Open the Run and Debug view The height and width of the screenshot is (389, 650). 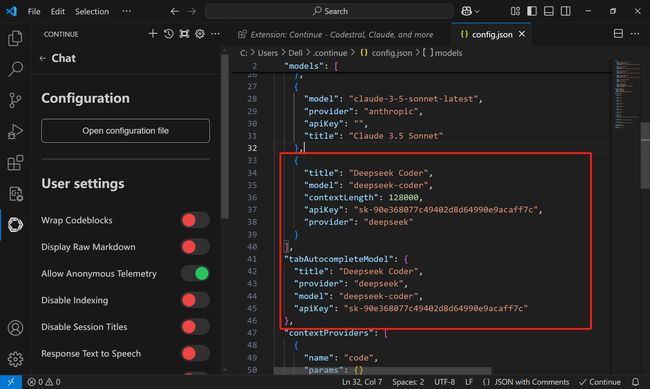15,131
